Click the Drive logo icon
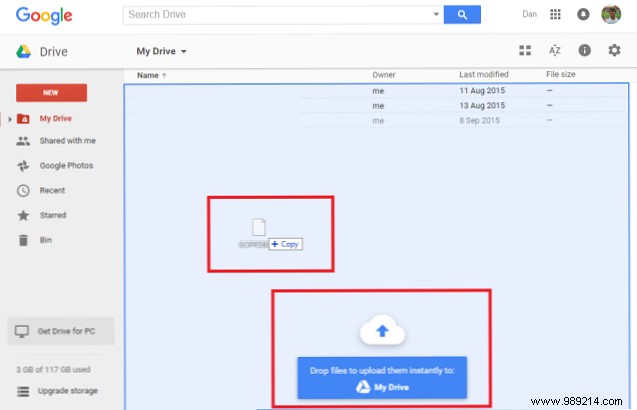 24,52
